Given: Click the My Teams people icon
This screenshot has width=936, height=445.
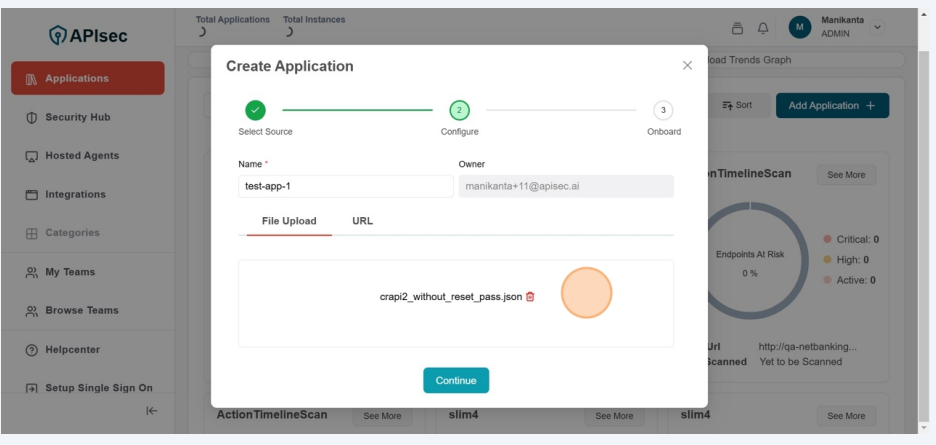Looking at the screenshot, I should pyautogui.click(x=31, y=272).
